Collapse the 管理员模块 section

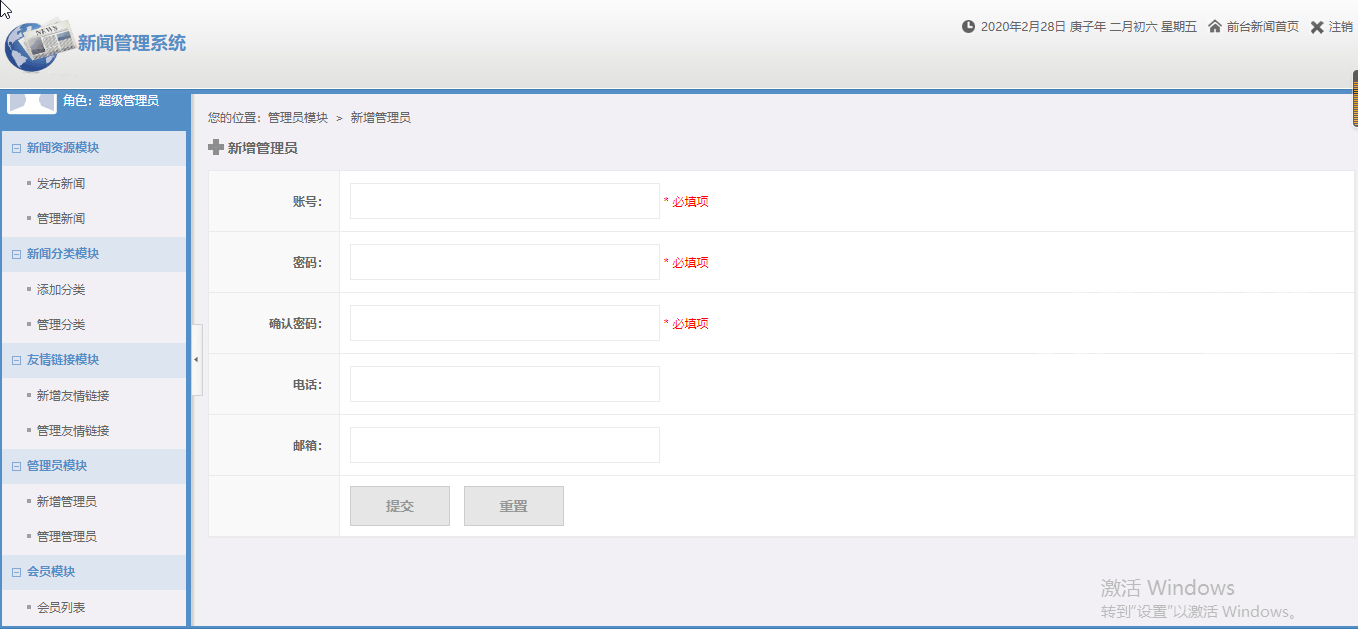pyautogui.click(x=16, y=466)
